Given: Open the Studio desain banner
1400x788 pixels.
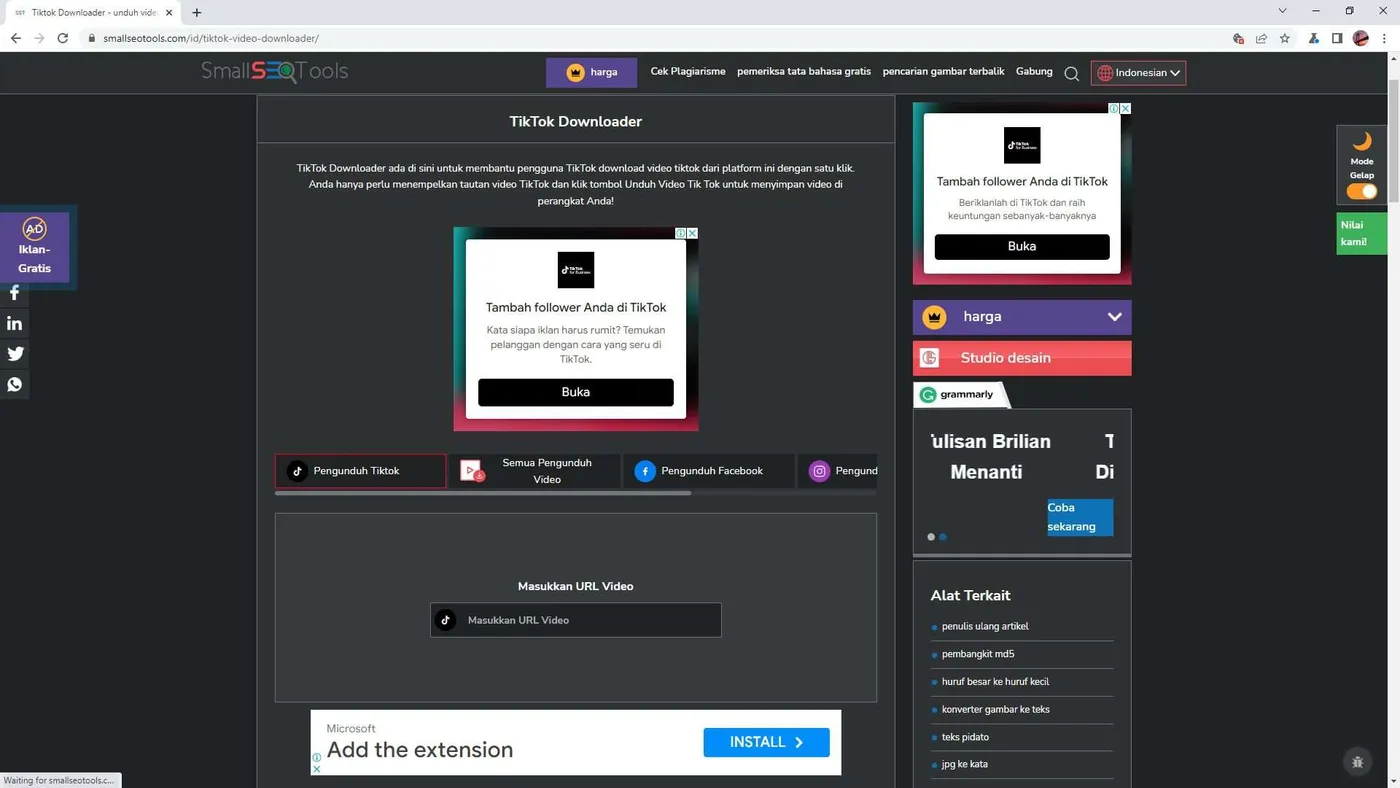Looking at the screenshot, I should click(1022, 358).
